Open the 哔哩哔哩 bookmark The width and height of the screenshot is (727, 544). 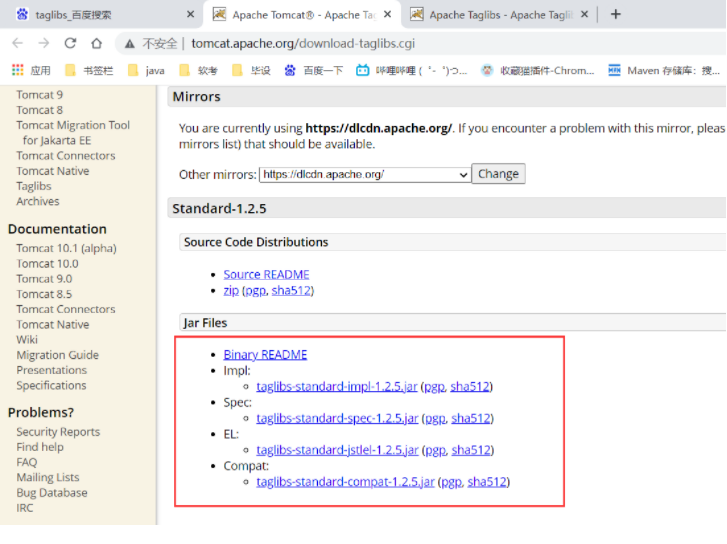tap(412, 70)
